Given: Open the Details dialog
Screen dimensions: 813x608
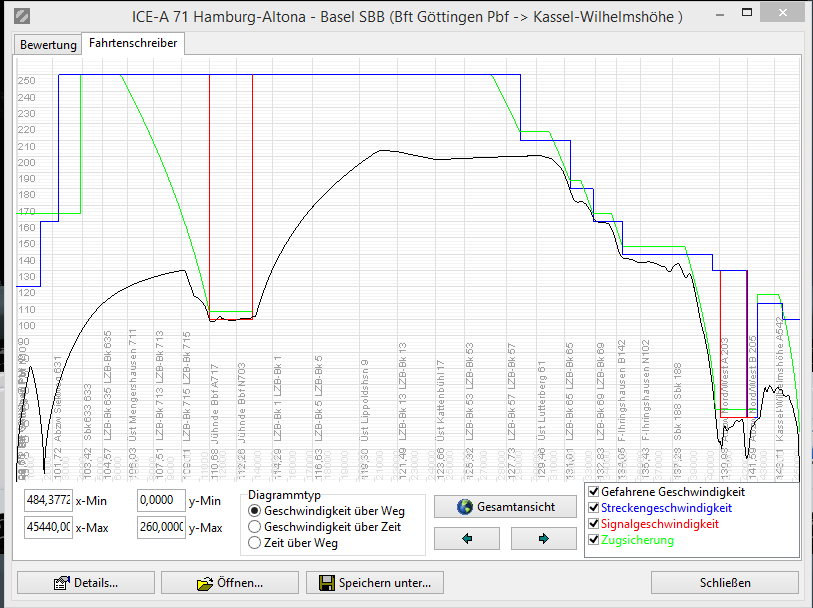Looking at the screenshot, I should pyautogui.click(x=86, y=583).
